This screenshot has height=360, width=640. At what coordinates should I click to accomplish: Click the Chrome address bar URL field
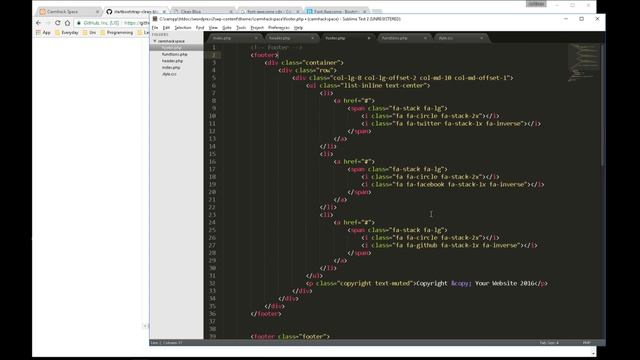112,23
